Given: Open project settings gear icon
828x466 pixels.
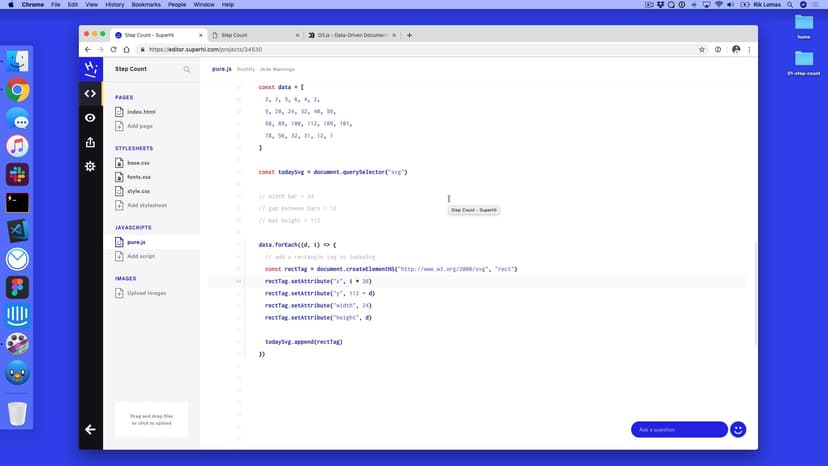Looking at the screenshot, I should (90, 166).
